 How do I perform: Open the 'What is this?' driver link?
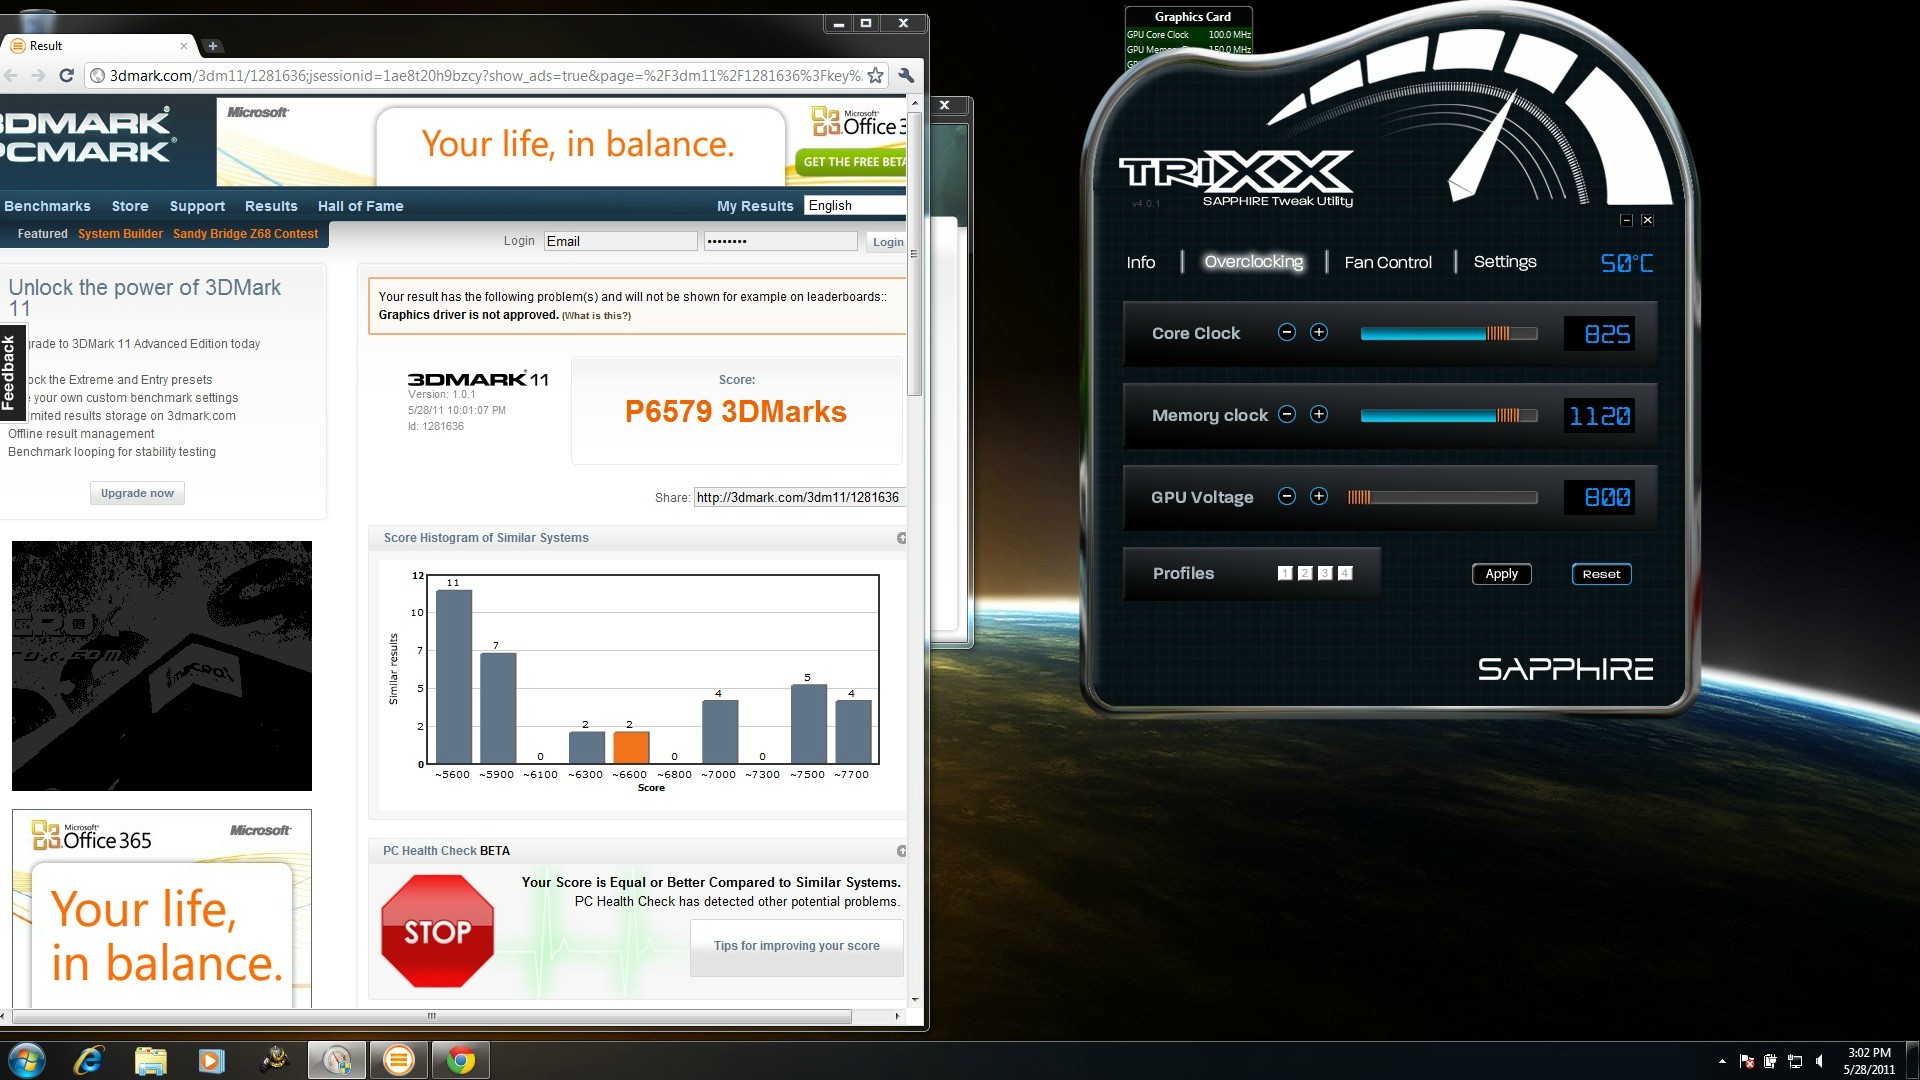pyautogui.click(x=596, y=316)
